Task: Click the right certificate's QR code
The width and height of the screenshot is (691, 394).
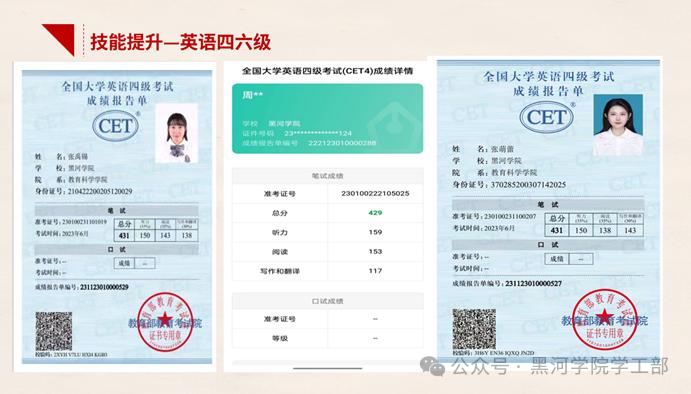Action: point(474,329)
